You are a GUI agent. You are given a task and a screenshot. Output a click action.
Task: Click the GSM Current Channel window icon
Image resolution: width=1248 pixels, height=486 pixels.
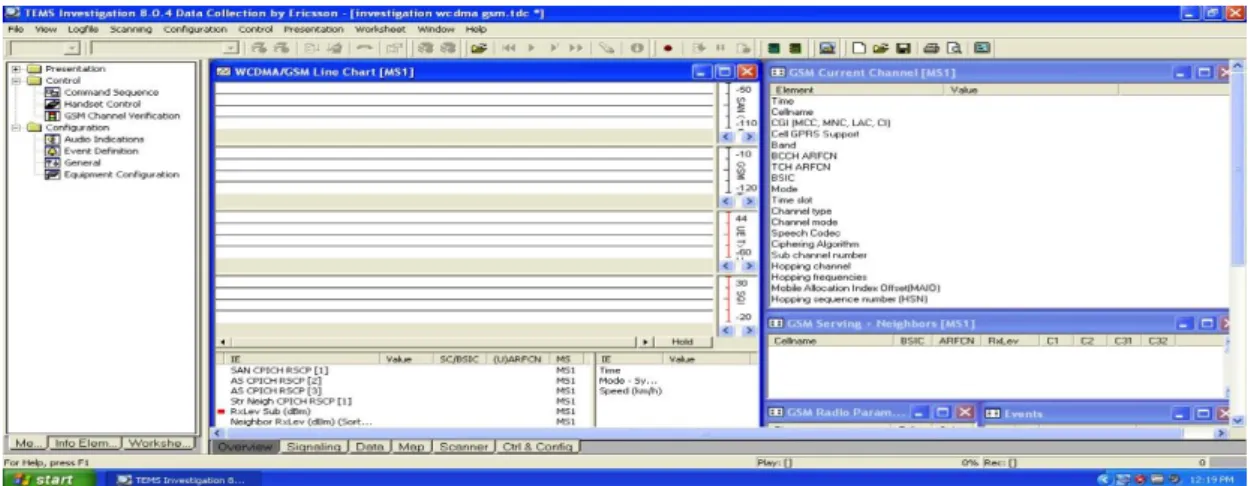tap(777, 74)
